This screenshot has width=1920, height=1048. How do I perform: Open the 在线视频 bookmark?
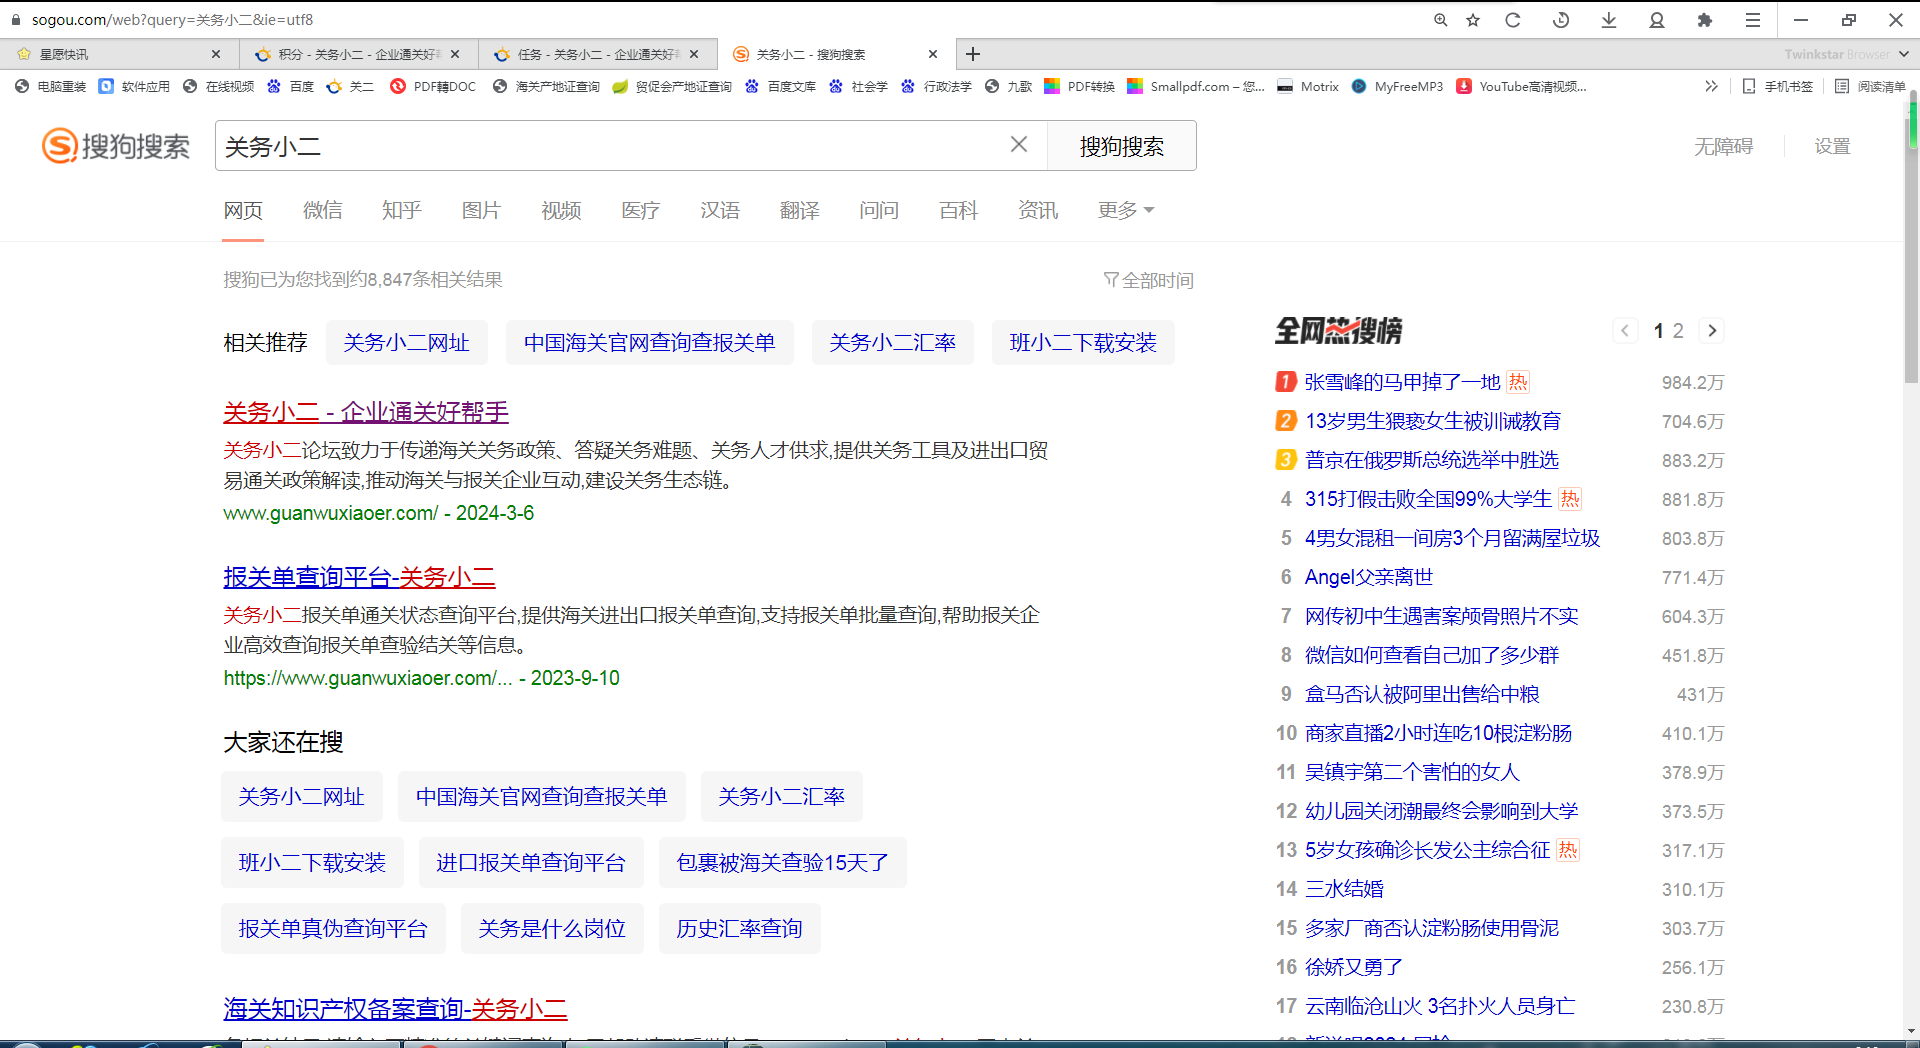(x=219, y=87)
